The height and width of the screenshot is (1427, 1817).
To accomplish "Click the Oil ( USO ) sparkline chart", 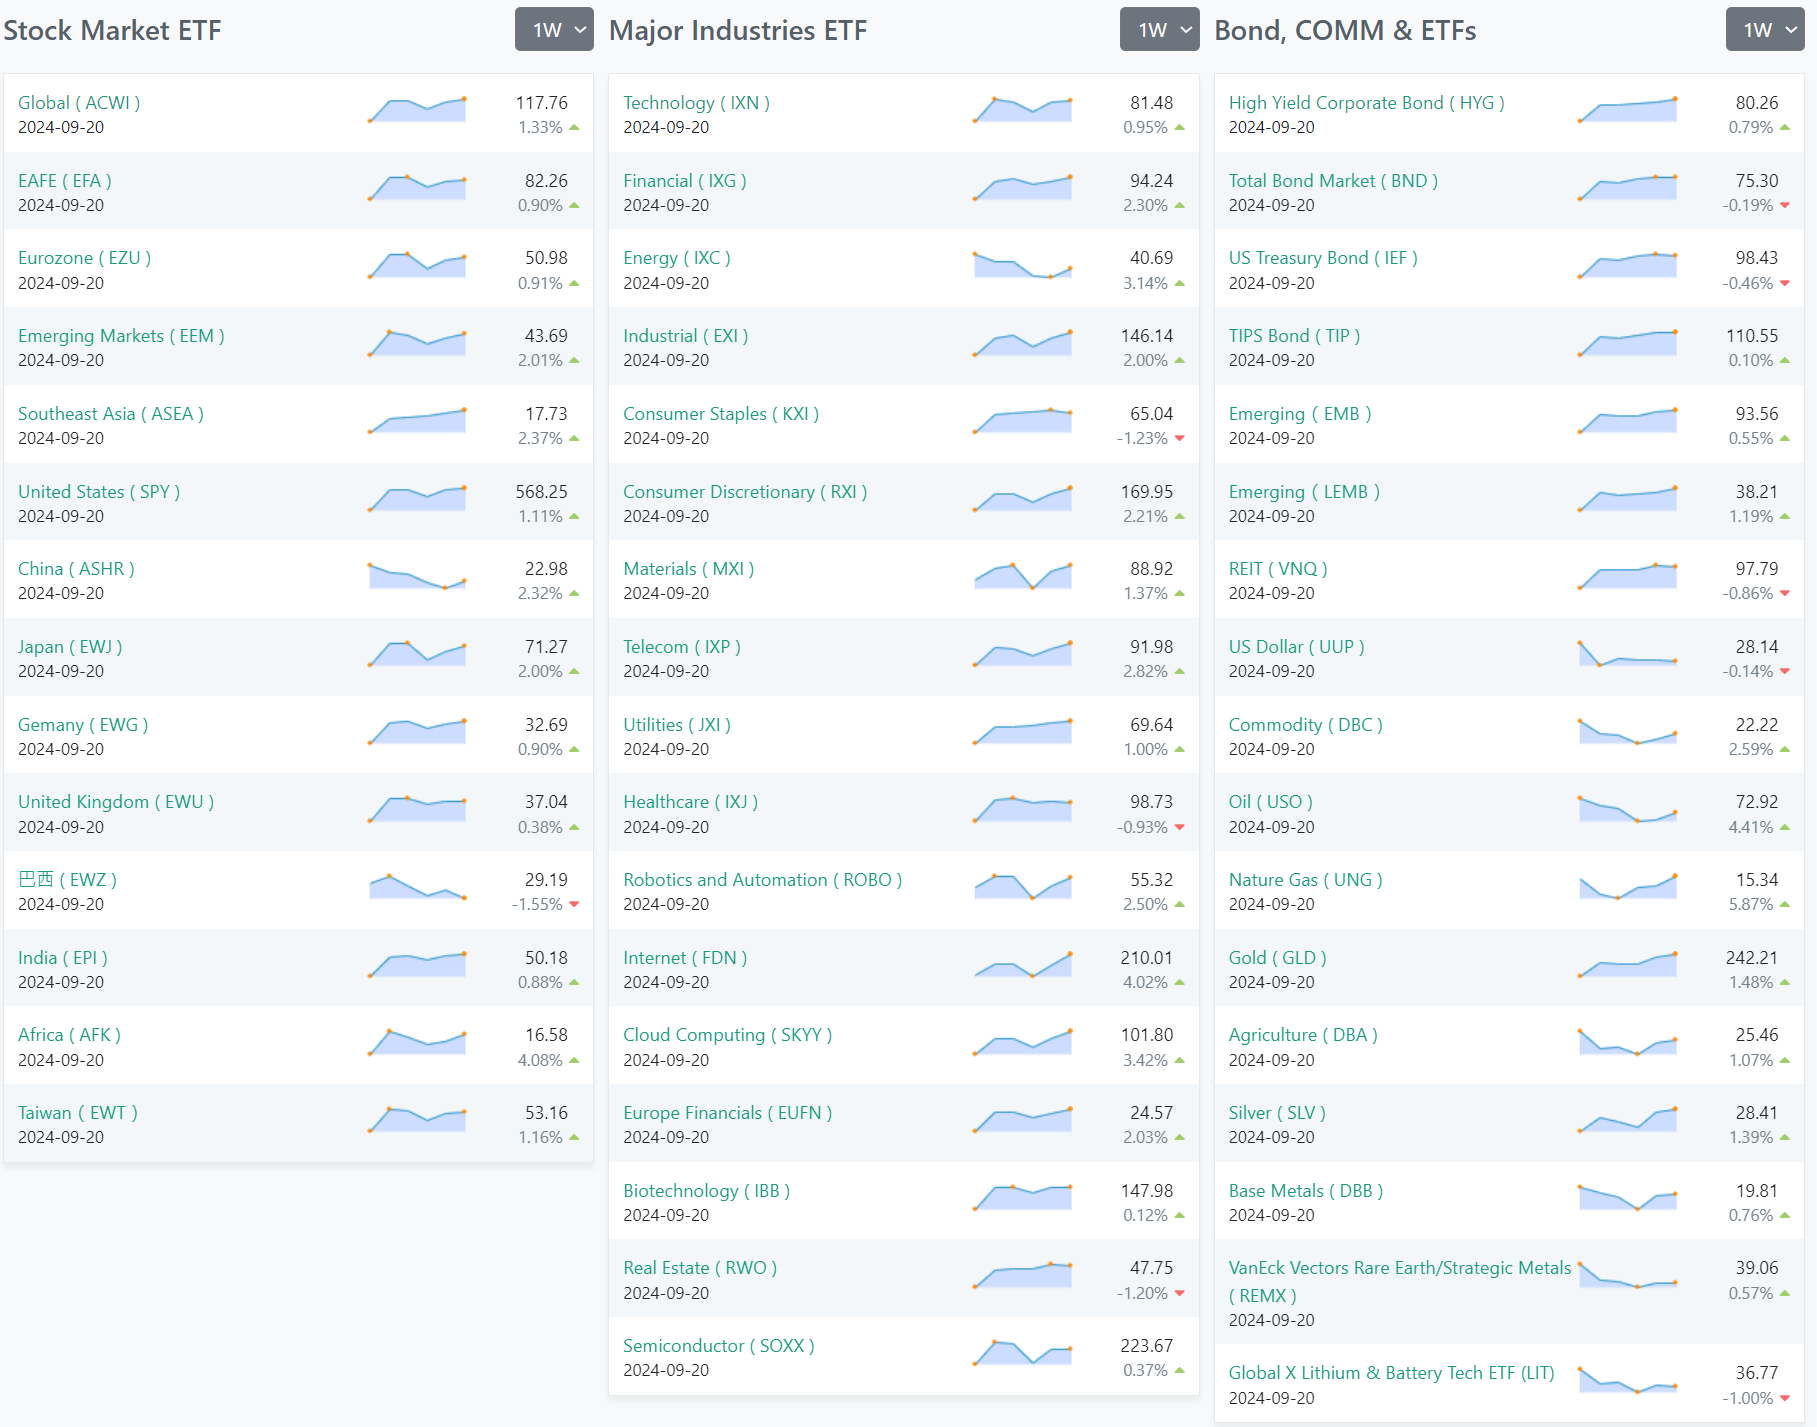I will pyautogui.click(x=1627, y=809).
